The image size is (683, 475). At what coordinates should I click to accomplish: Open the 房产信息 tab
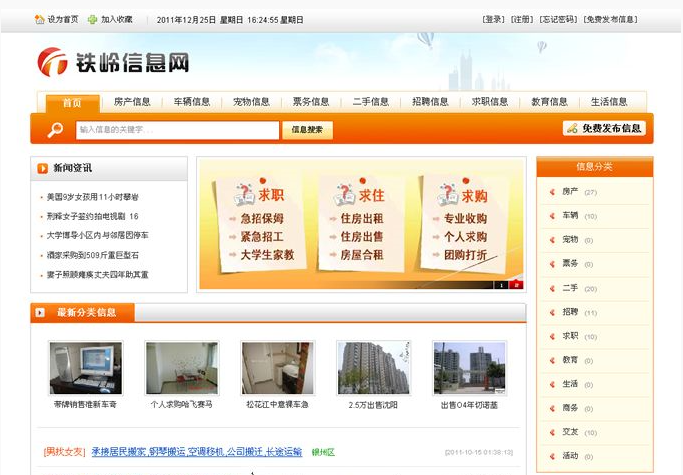(132, 102)
